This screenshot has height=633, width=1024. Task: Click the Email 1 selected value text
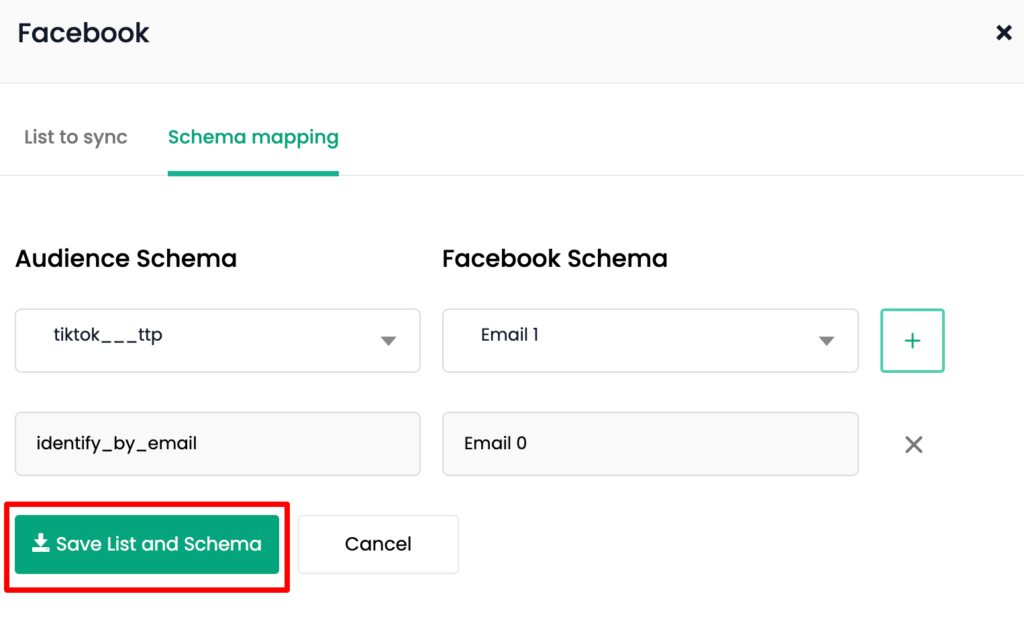509,334
